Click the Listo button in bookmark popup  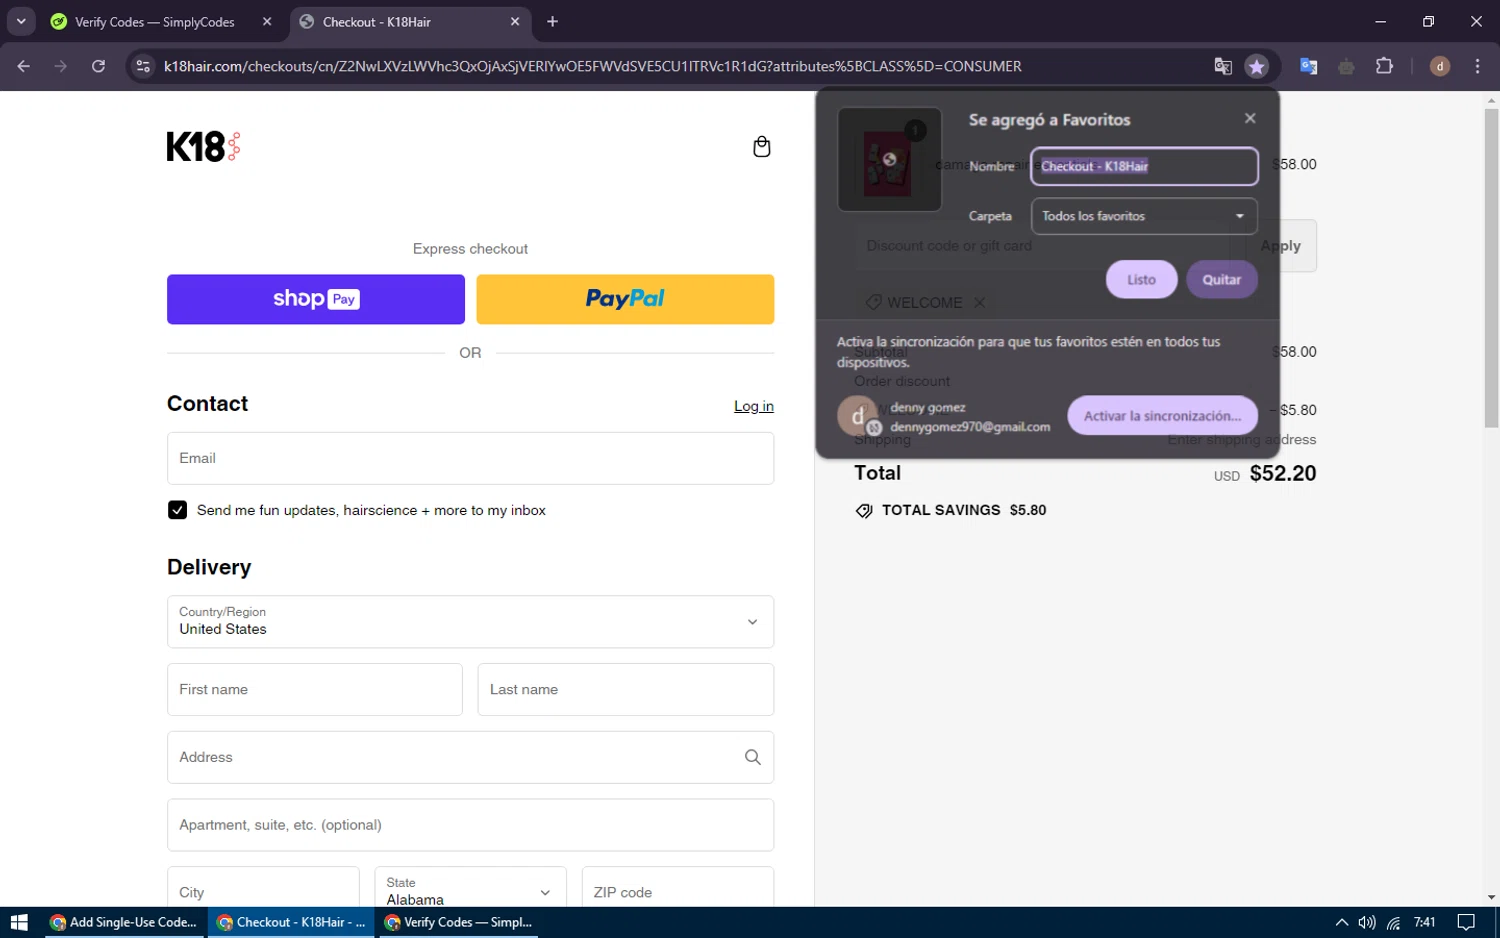(x=1141, y=280)
